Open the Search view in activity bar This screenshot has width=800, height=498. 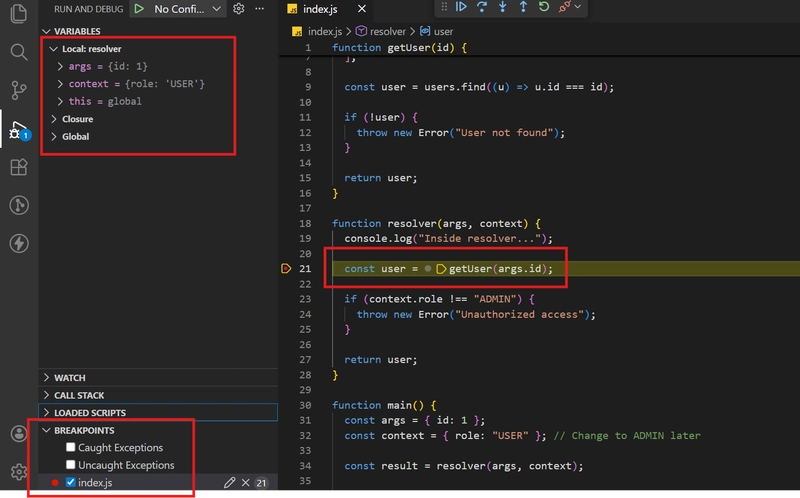[19, 52]
